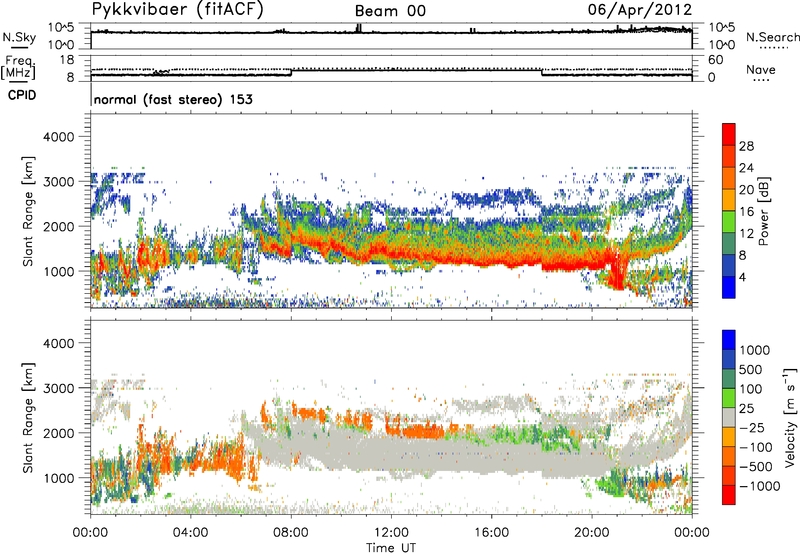Click the 04:00 time axis label
Viewport: 800px width, 554px height.
click(191, 532)
